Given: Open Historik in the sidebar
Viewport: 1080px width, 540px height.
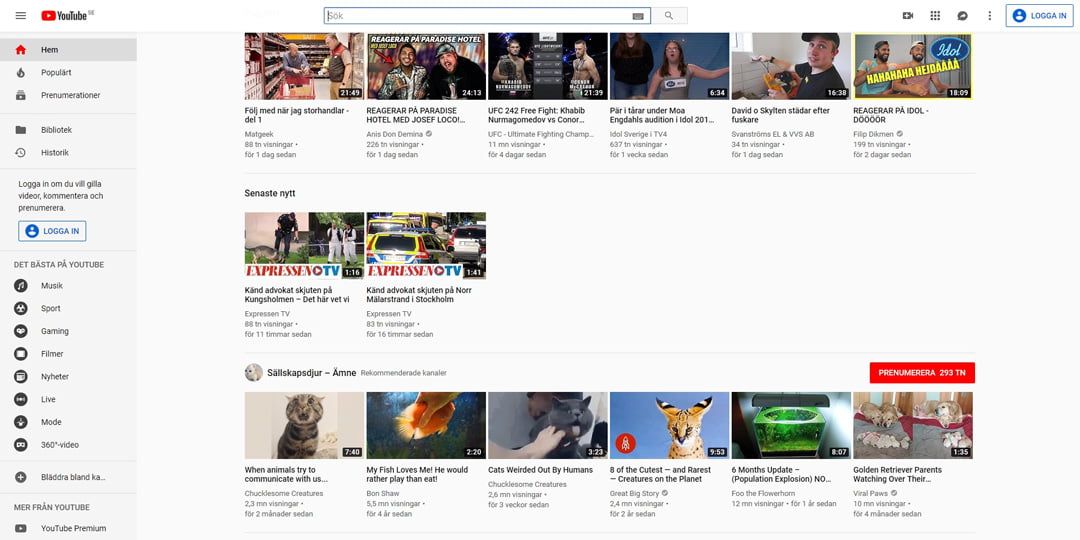Looking at the screenshot, I should (x=68, y=152).
